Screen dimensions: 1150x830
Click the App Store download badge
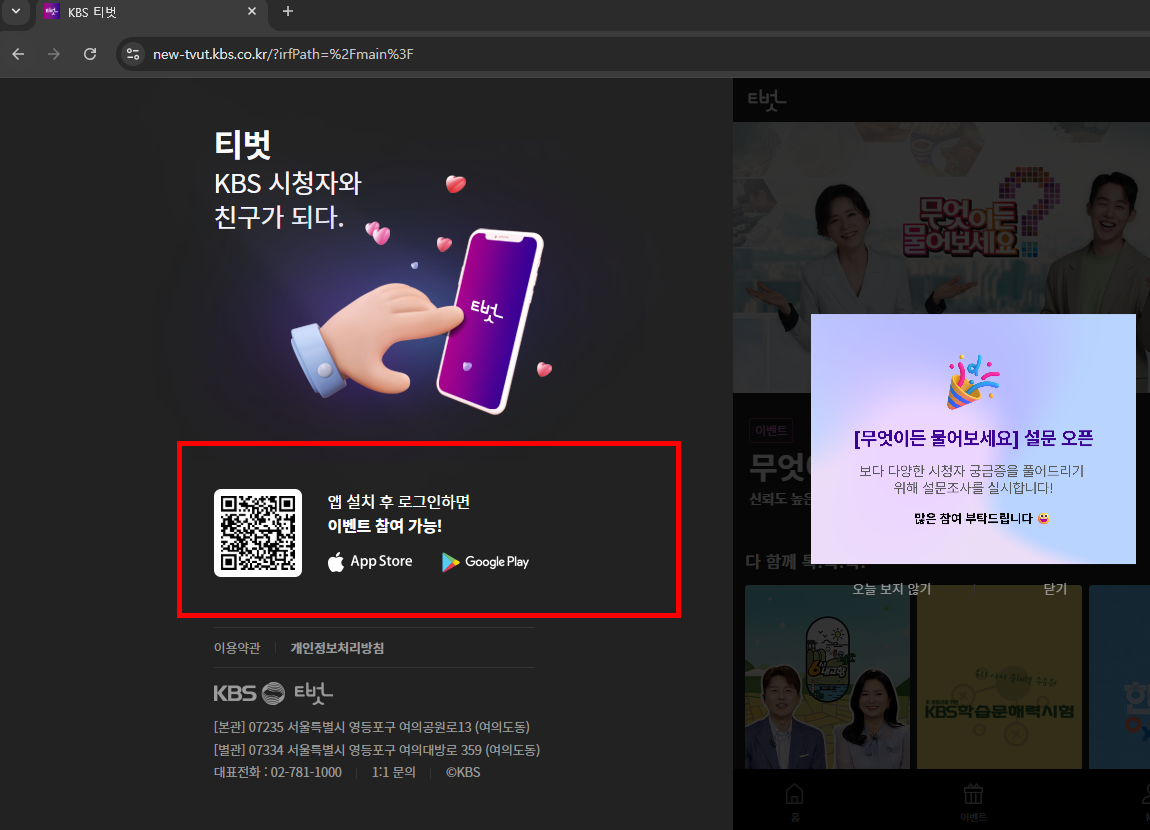tap(370, 561)
